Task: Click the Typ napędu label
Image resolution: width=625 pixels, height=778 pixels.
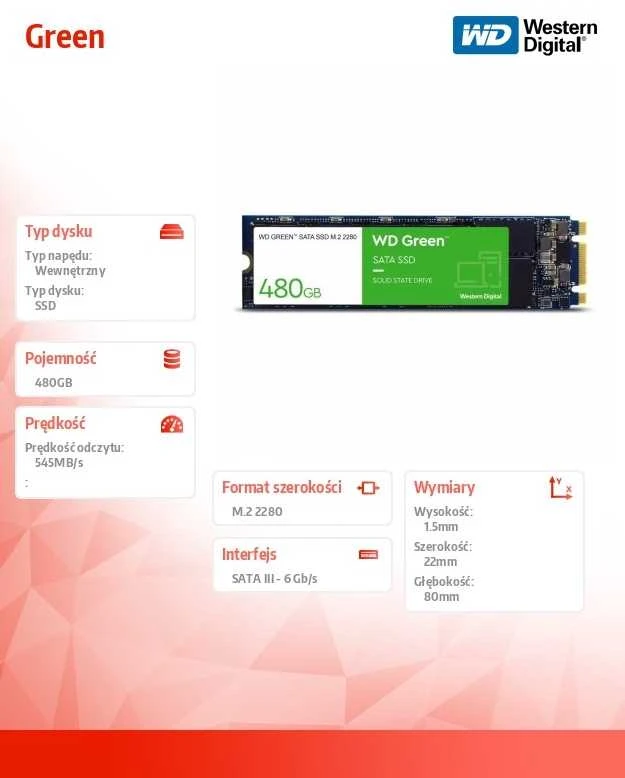Action: [x=59, y=256]
